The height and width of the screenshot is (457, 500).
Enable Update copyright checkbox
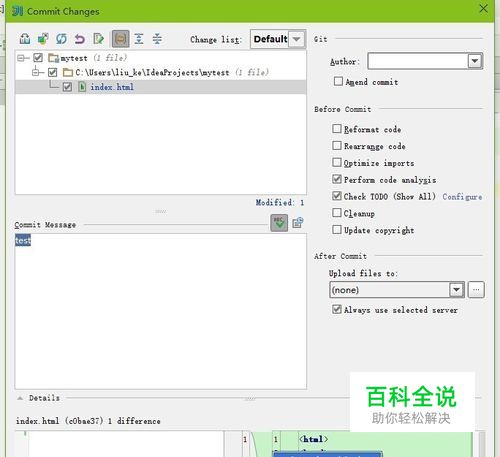coord(337,229)
